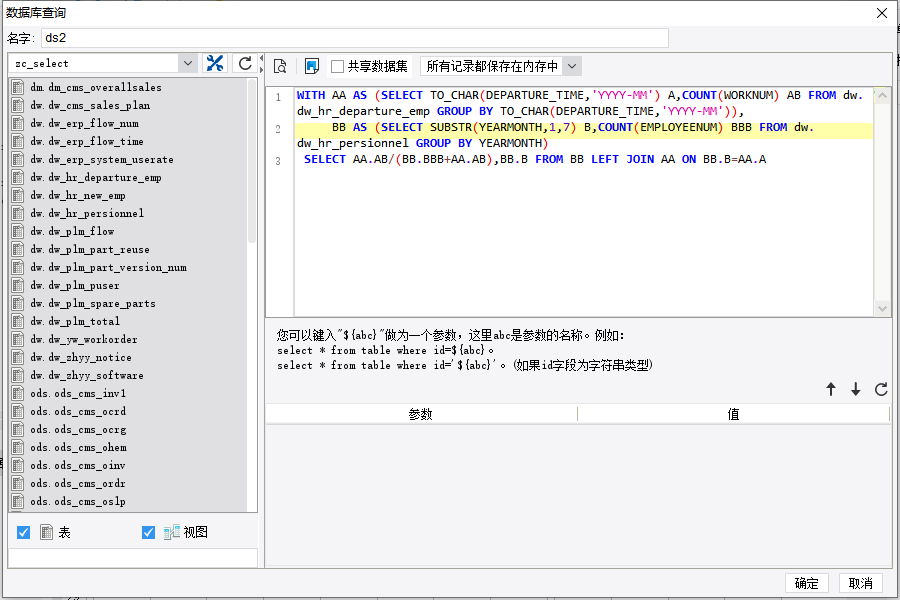Select dw.dw_zhyy_software table

pos(87,376)
